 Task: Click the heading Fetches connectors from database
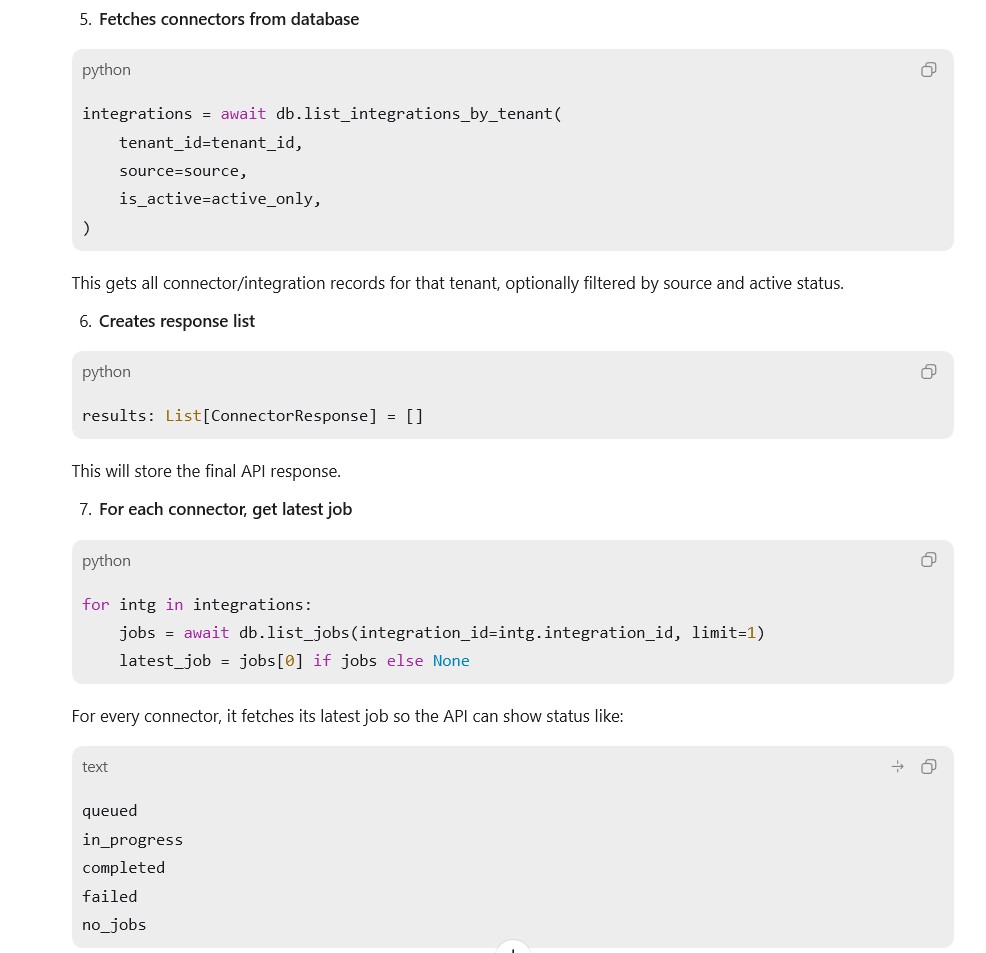(229, 19)
